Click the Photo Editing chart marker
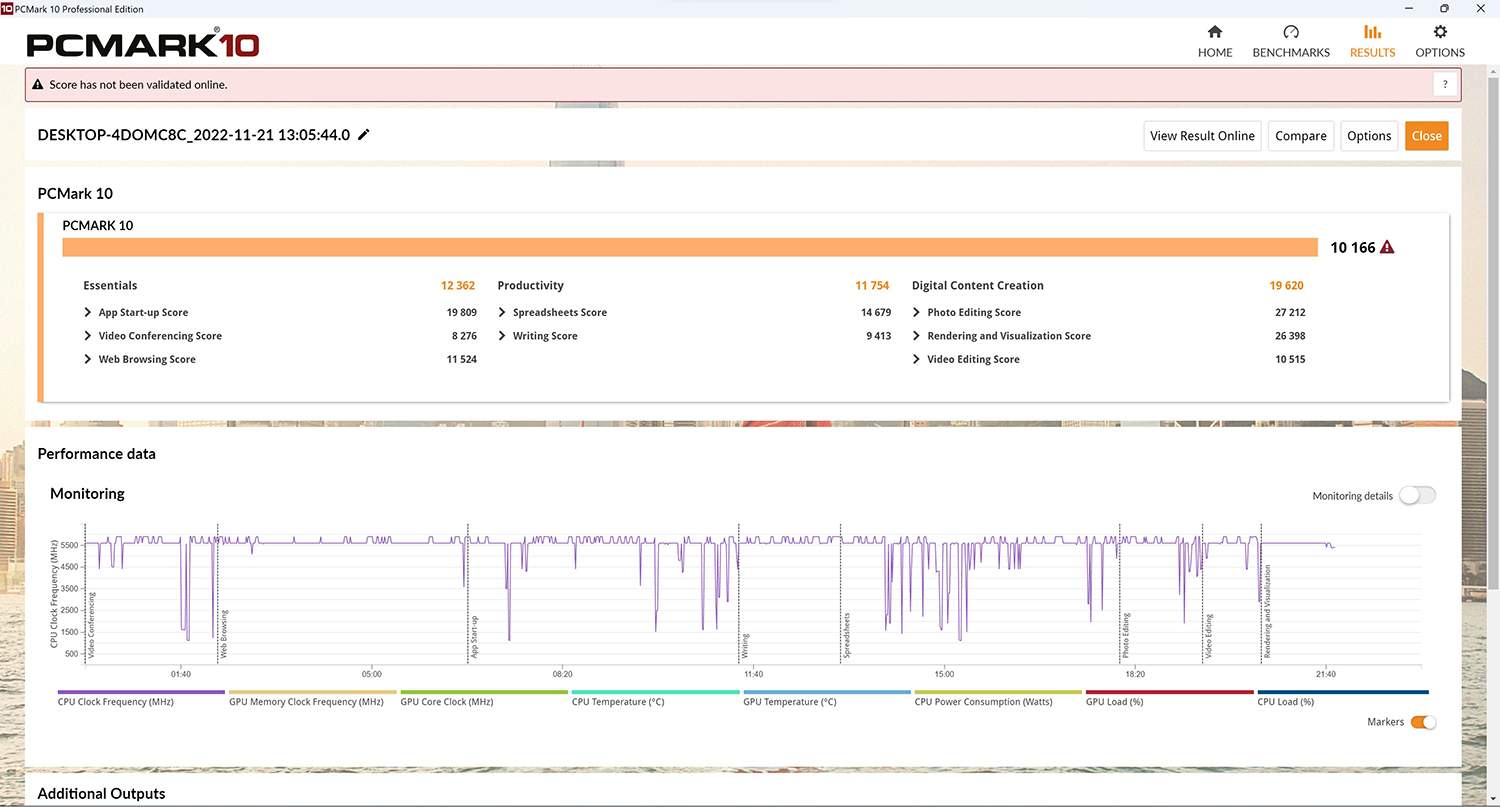The width and height of the screenshot is (1500, 807). pos(1125,636)
